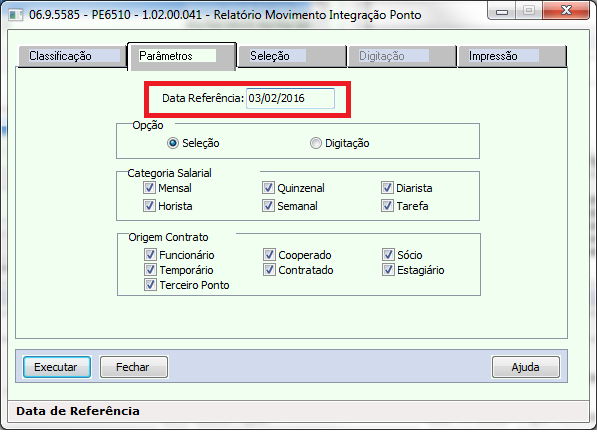This screenshot has width=597, height=433.
Task: Open the Seleção tab
Action: (292, 56)
